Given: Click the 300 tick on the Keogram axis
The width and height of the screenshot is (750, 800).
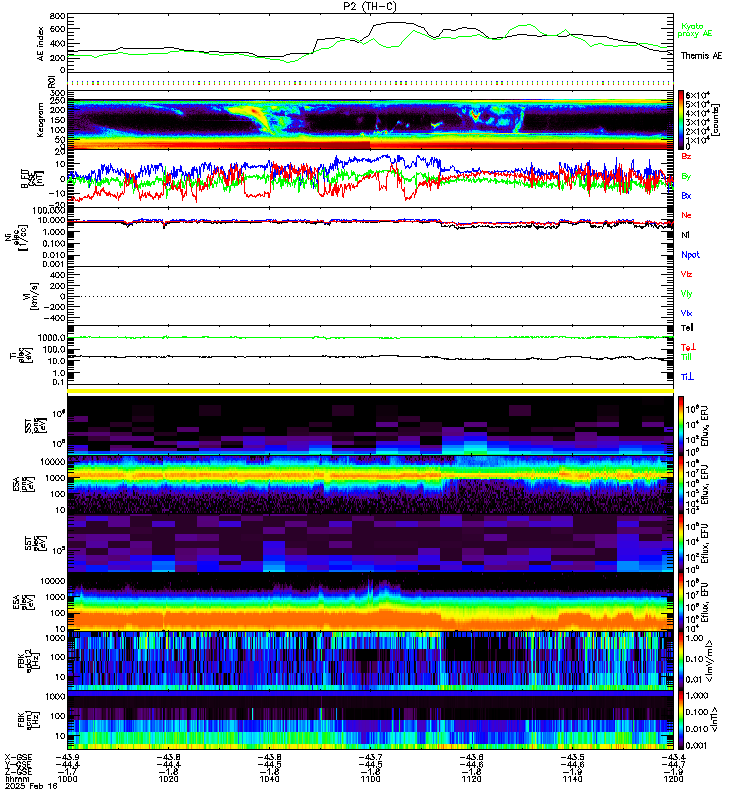Looking at the screenshot, I should [58, 93].
